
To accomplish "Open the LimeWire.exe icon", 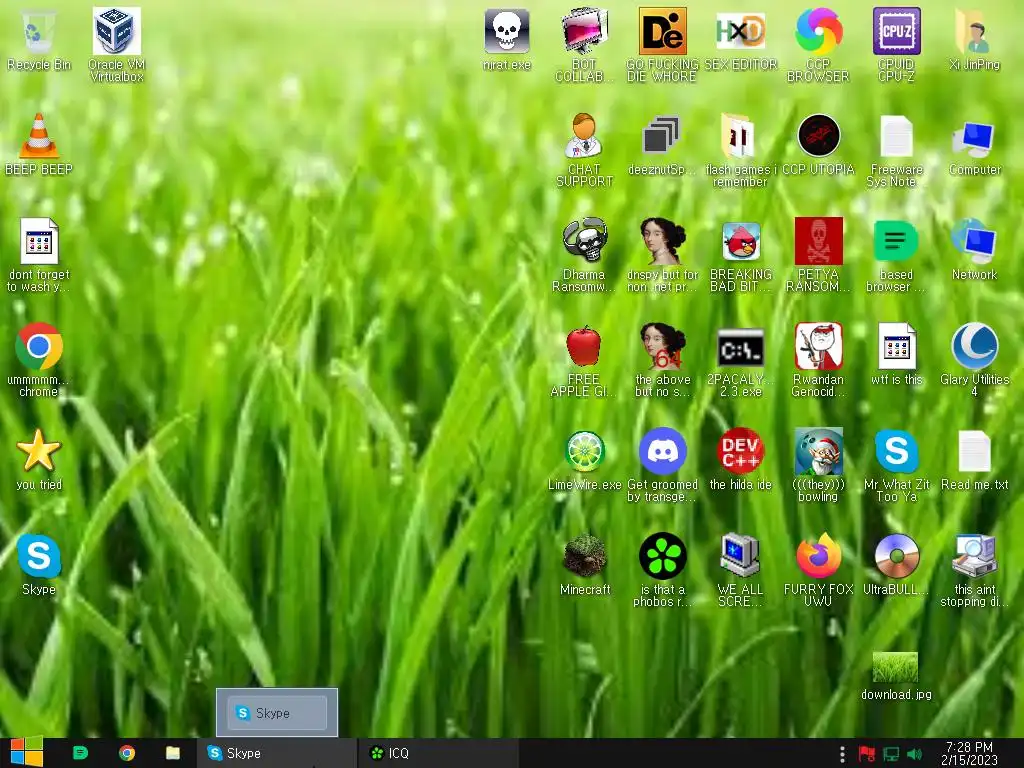I will coord(584,451).
